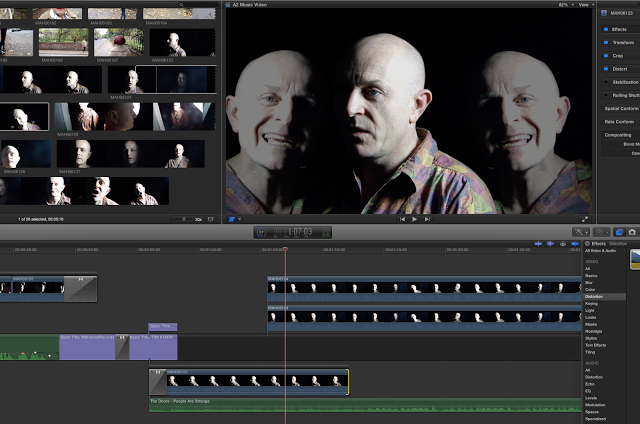Open the viewer zoom percentage dropdown
Screen dimensions: 640x424
566,5
